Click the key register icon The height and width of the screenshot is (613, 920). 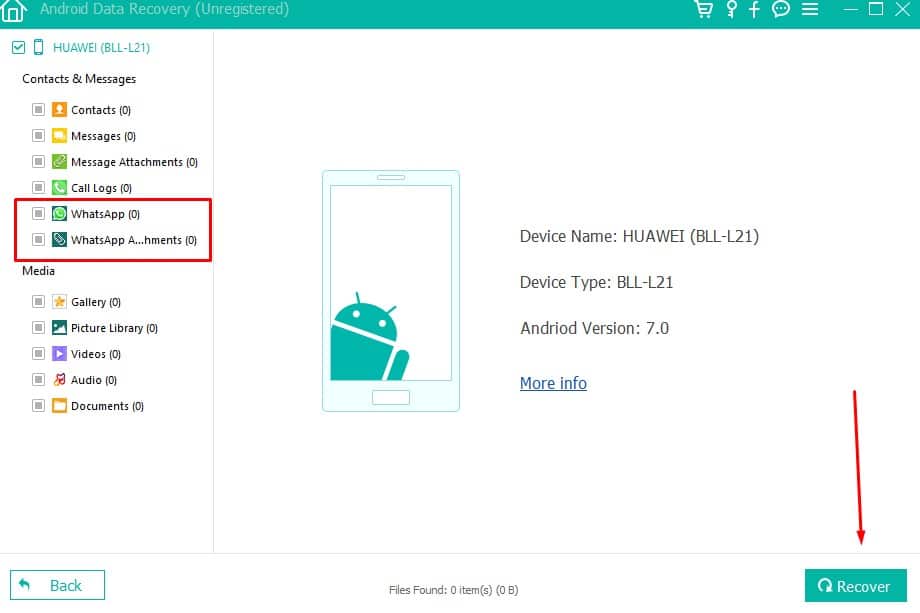(731, 9)
